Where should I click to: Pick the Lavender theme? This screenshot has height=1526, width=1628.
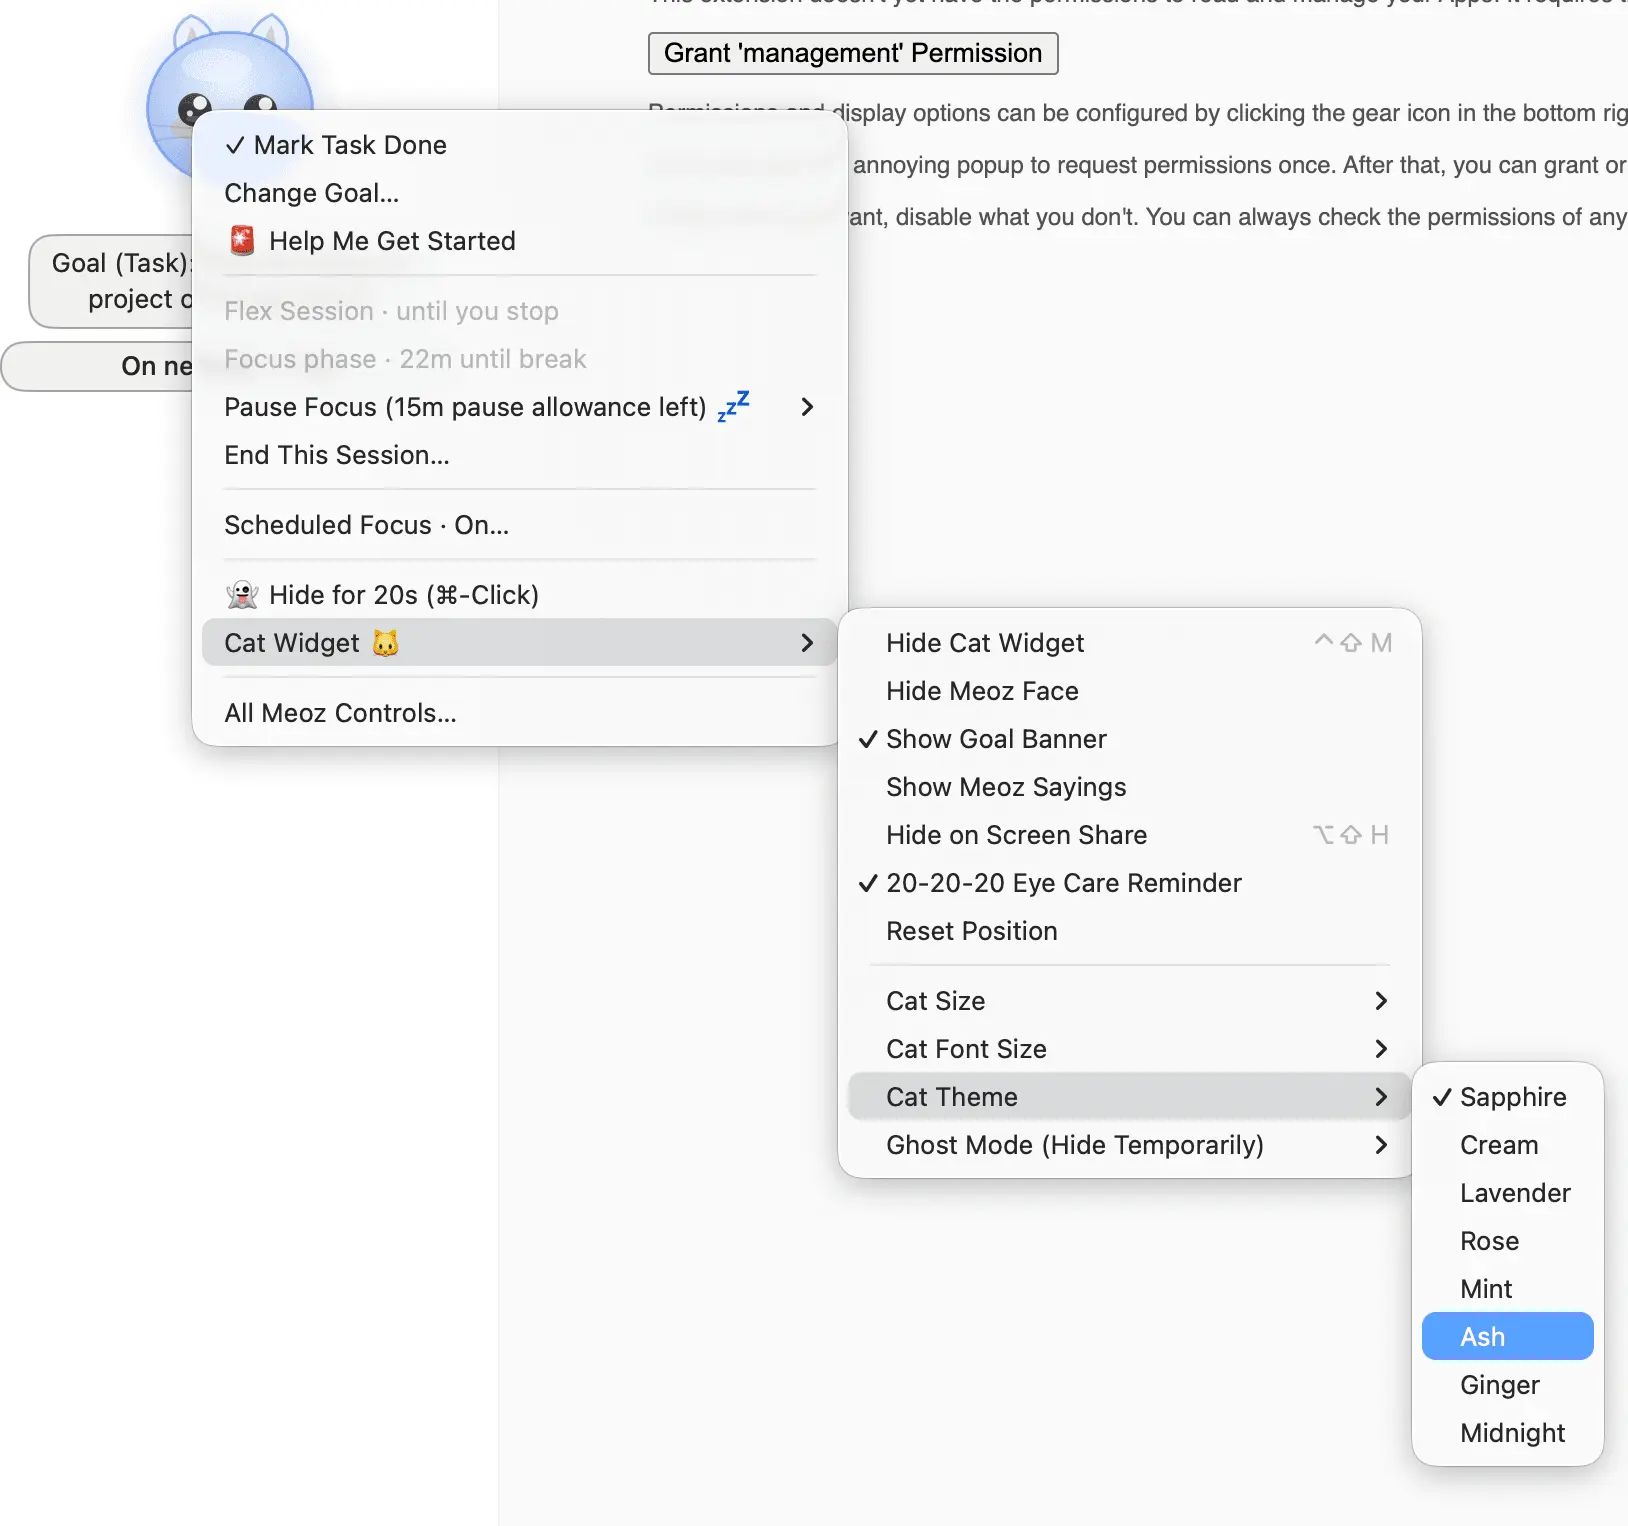[1507, 1193]
